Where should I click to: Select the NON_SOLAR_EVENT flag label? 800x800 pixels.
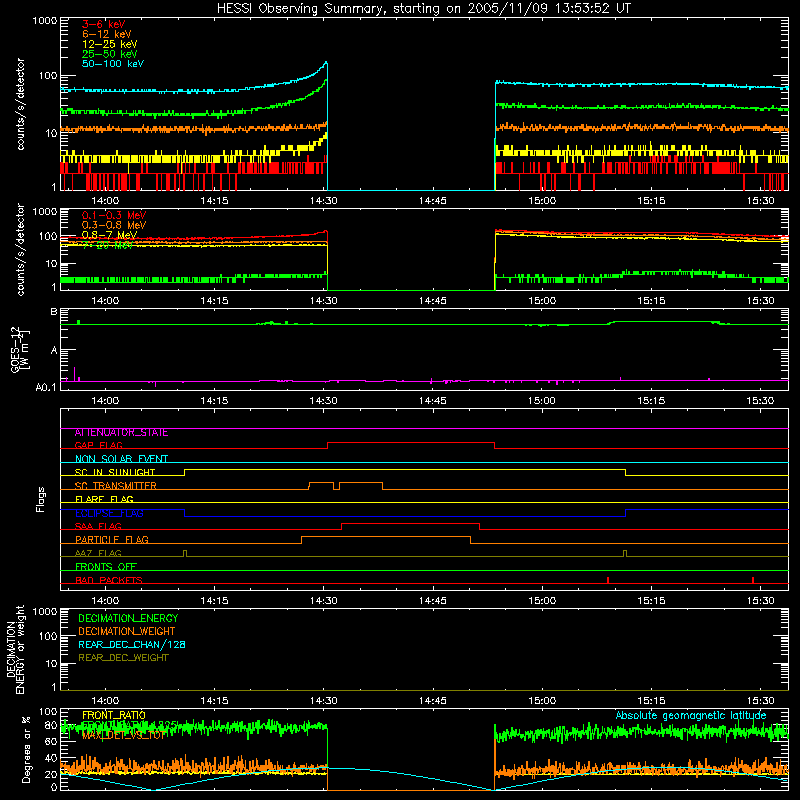pyautogui.click(x=121, y=459)
